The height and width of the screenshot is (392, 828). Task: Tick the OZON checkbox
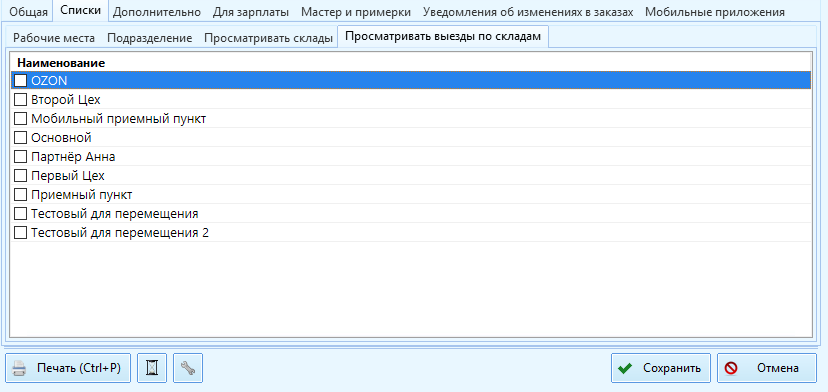(x=20, y=80)
